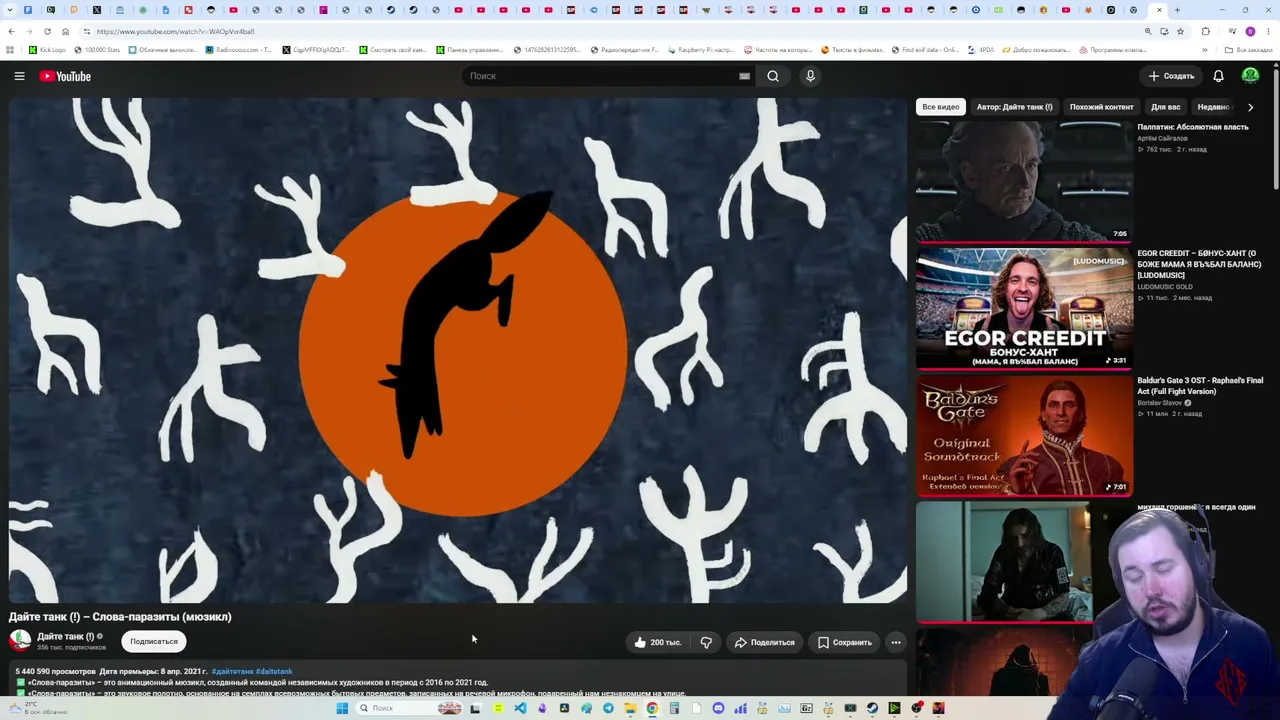Open Telegram from the taskbar

tap(608, 708)
